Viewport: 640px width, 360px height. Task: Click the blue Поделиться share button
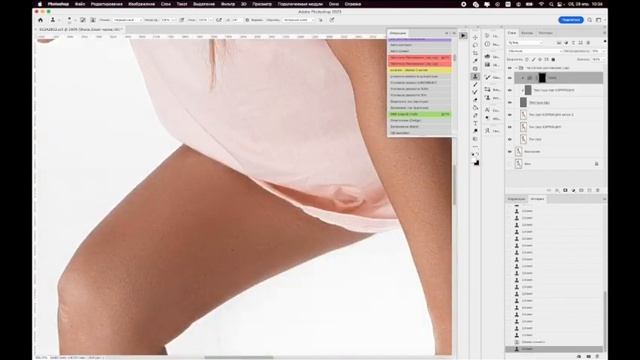pos(571,20)
